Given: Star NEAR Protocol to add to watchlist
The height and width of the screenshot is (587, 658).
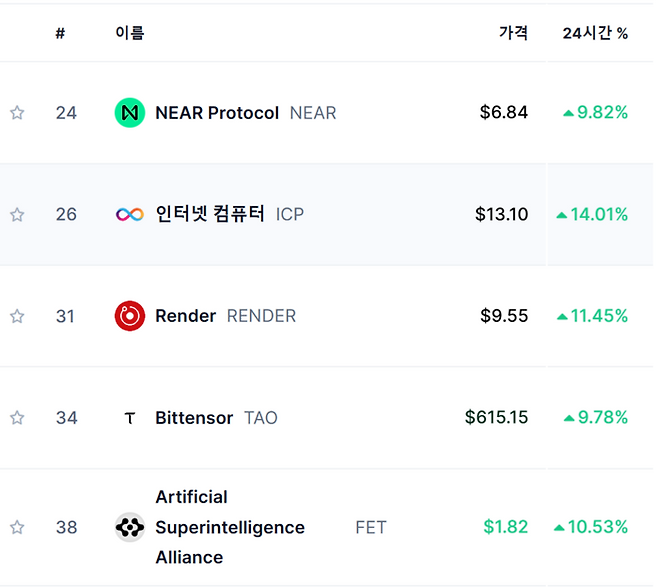Looking at the screenshot, I should (x=17, y=113).
